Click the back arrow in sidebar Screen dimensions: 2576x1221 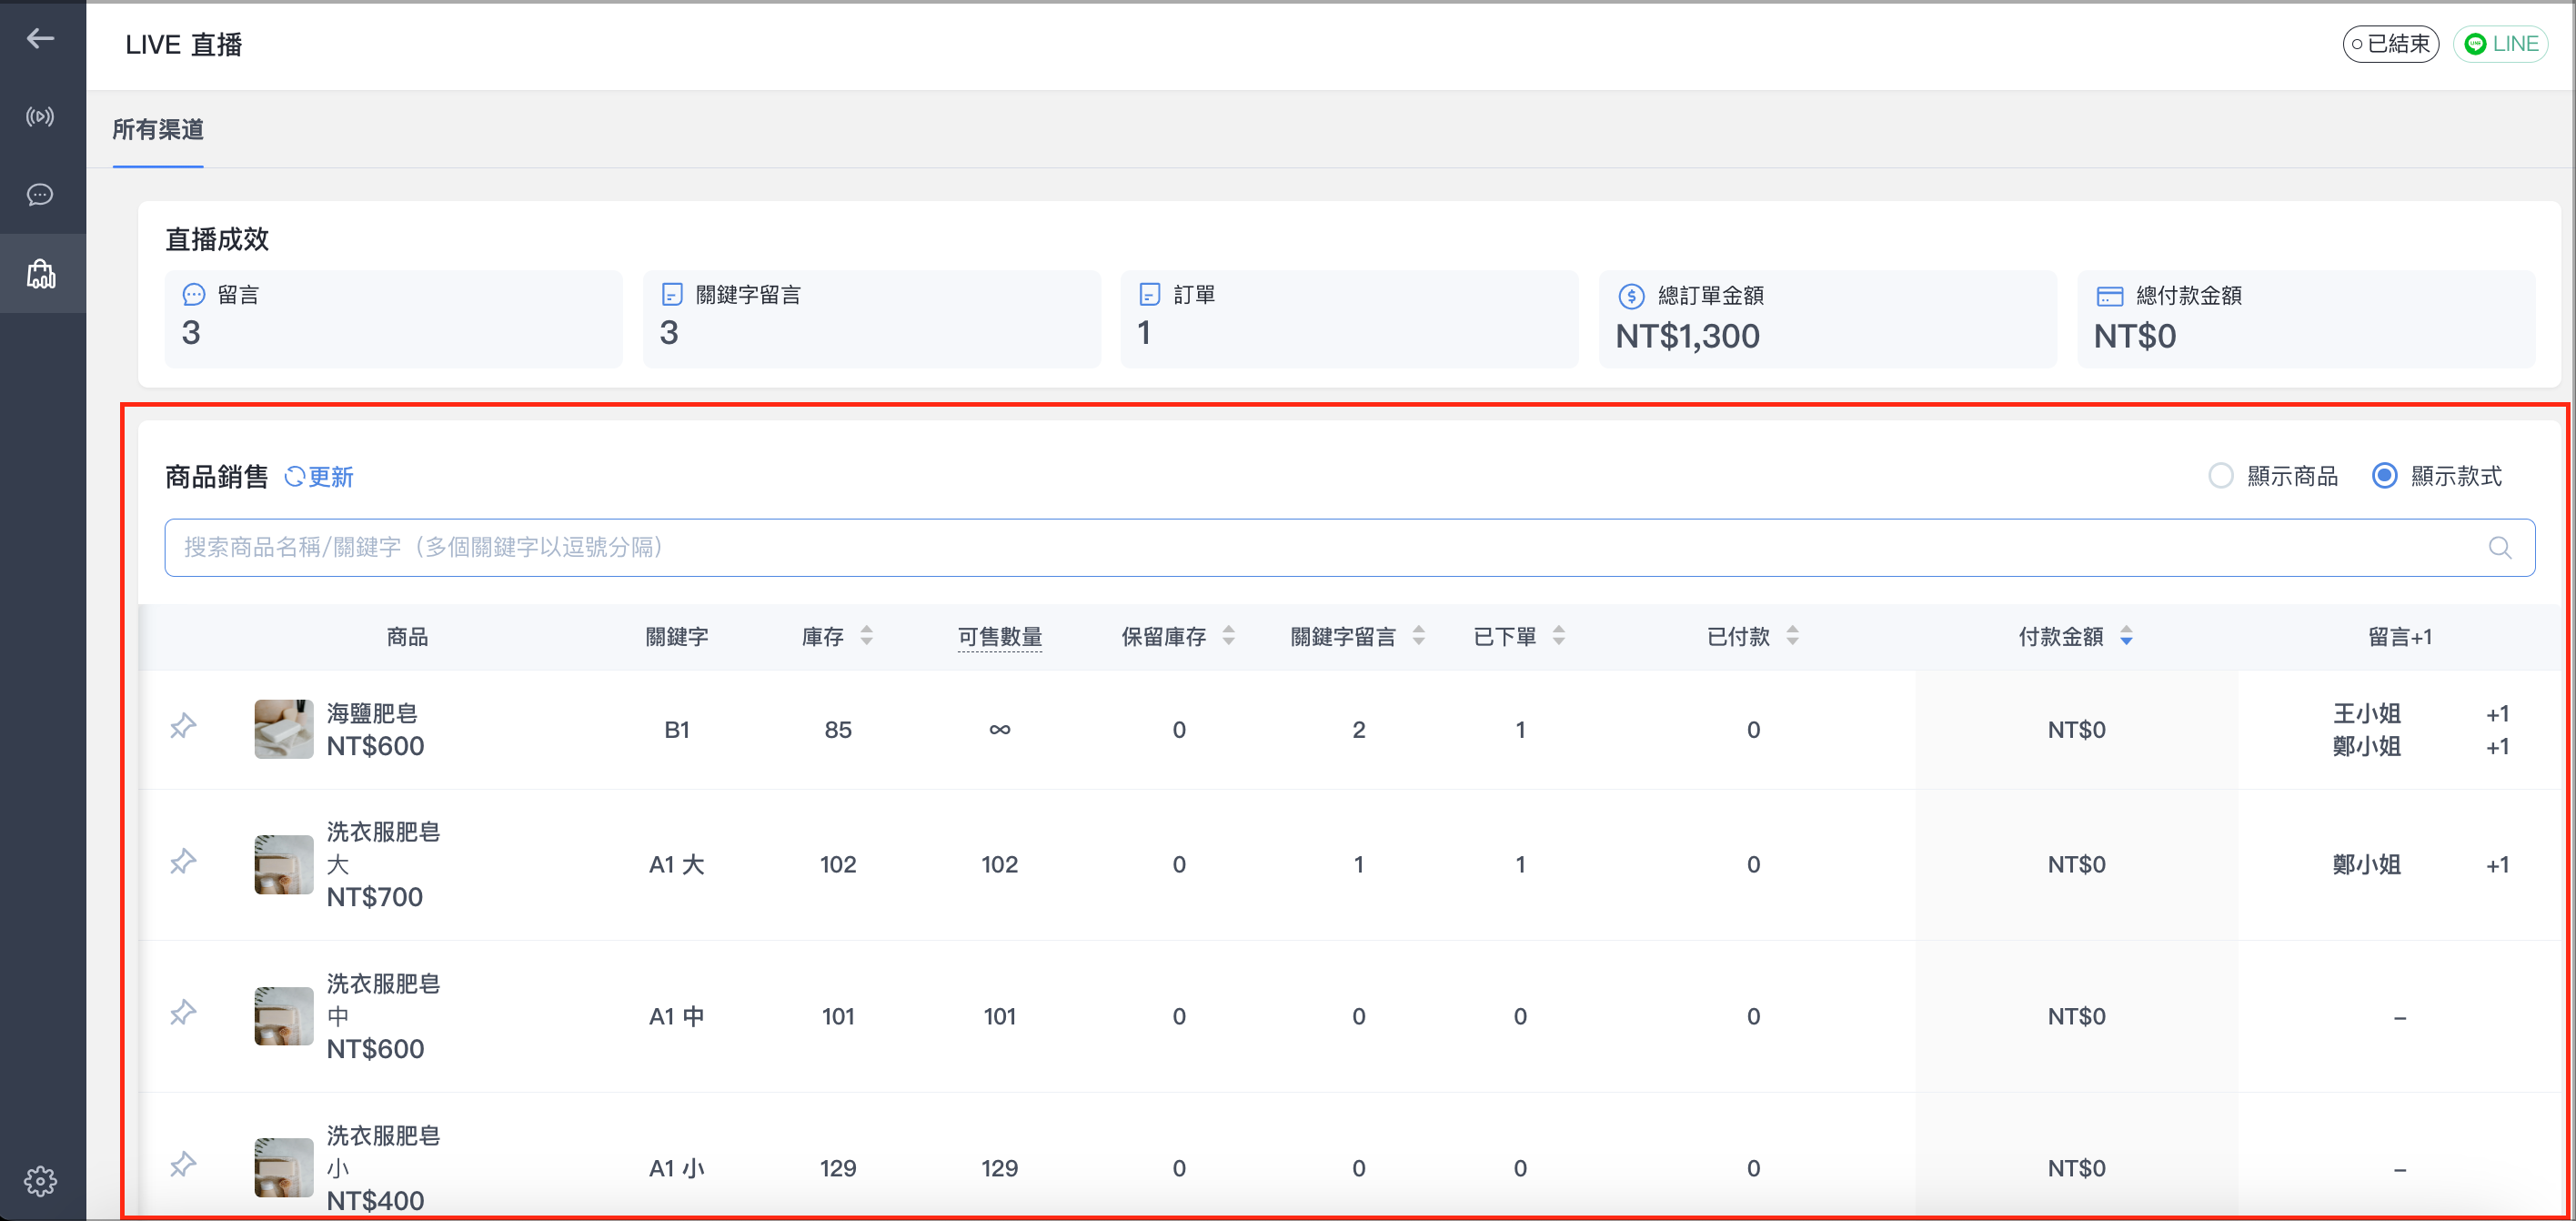(40, 39)
